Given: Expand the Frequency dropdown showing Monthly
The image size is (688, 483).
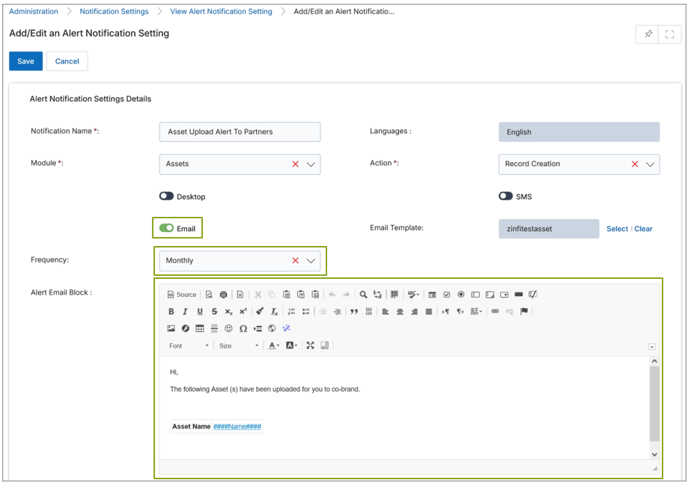Looking at the screenshot, I should tap(311, 261).
